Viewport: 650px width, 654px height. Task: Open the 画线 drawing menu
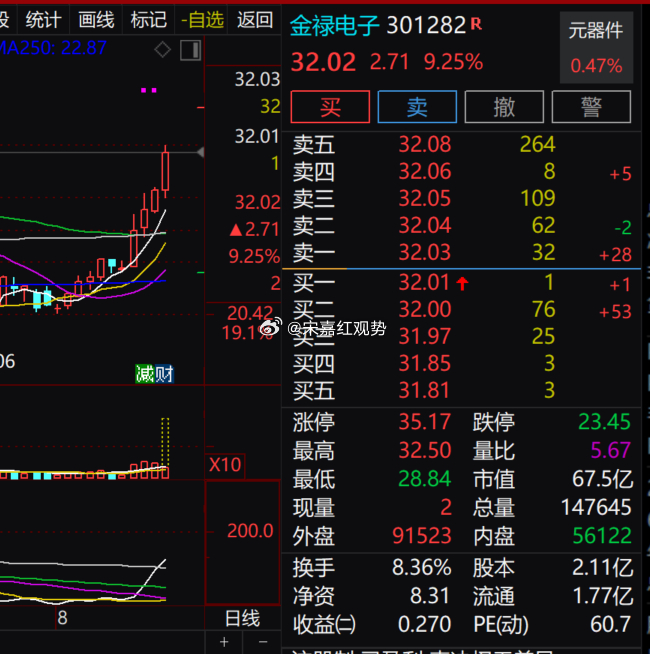[96, 20]
